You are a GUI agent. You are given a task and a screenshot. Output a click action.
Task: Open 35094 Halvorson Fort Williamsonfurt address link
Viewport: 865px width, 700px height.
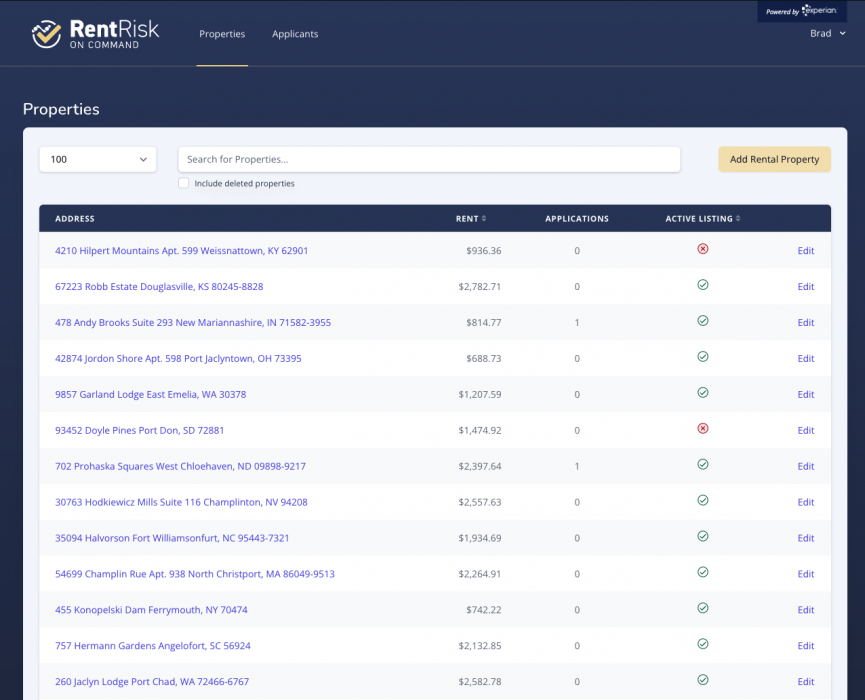pyautogui.click(x=172, y=538)
